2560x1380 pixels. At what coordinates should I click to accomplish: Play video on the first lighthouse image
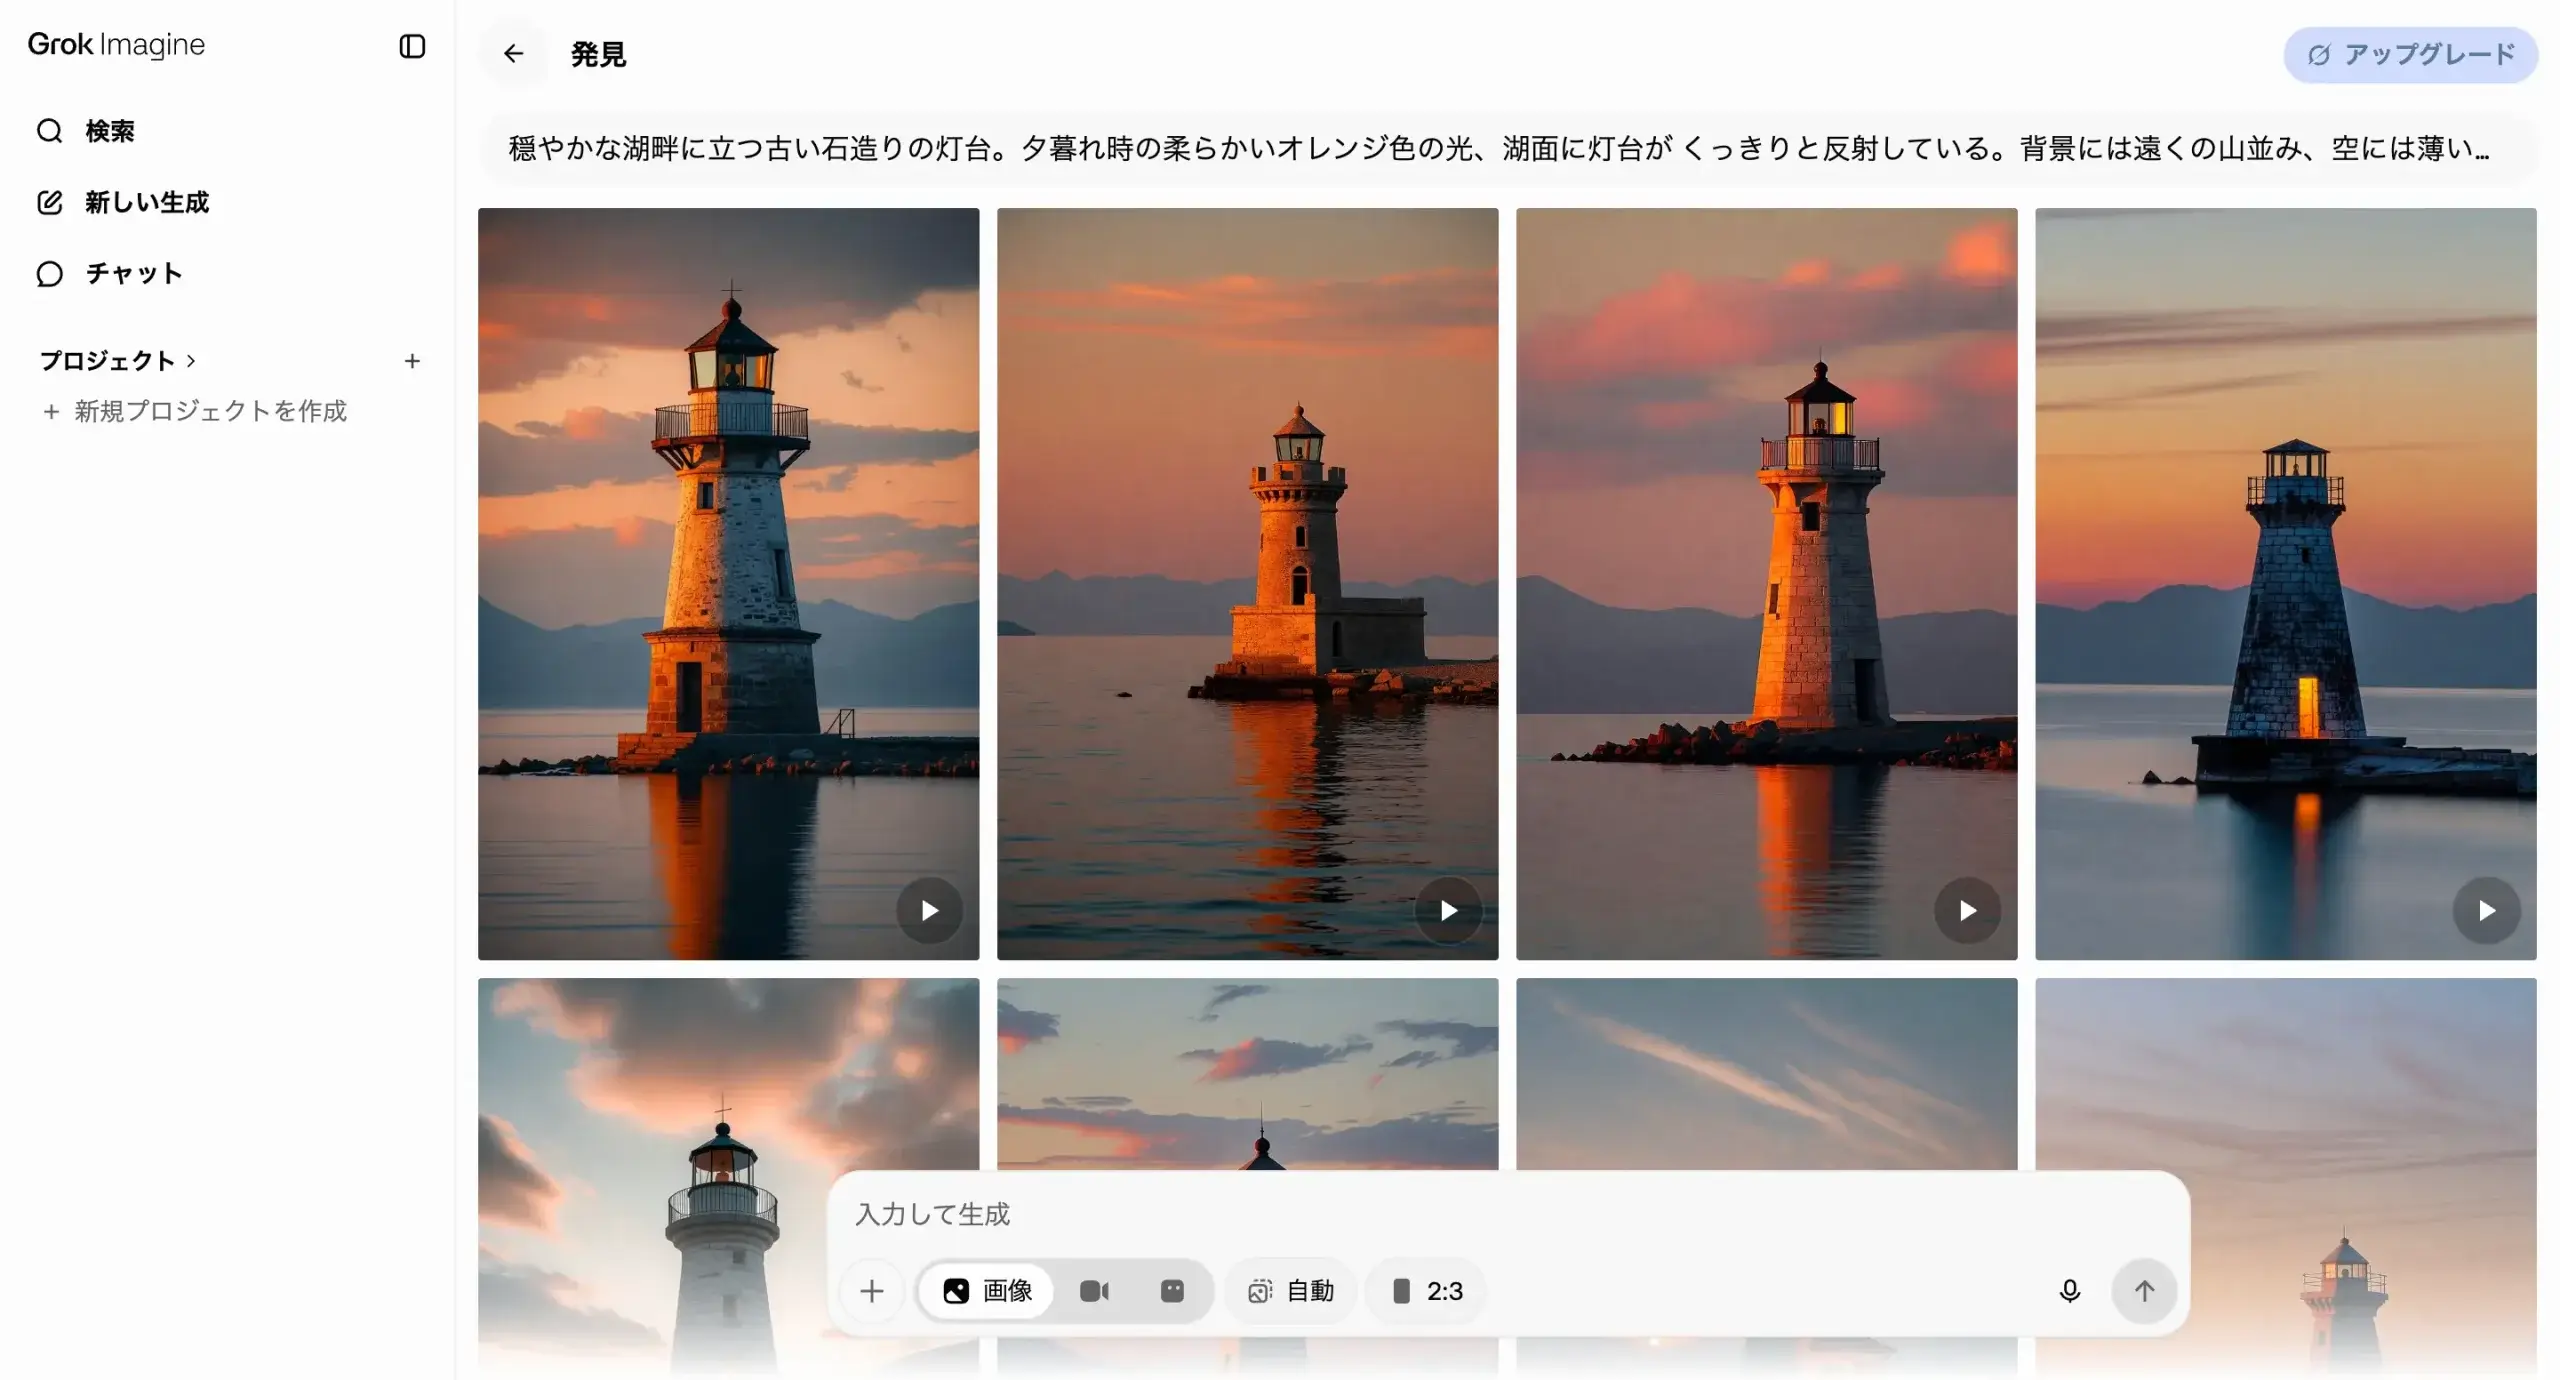929,910
